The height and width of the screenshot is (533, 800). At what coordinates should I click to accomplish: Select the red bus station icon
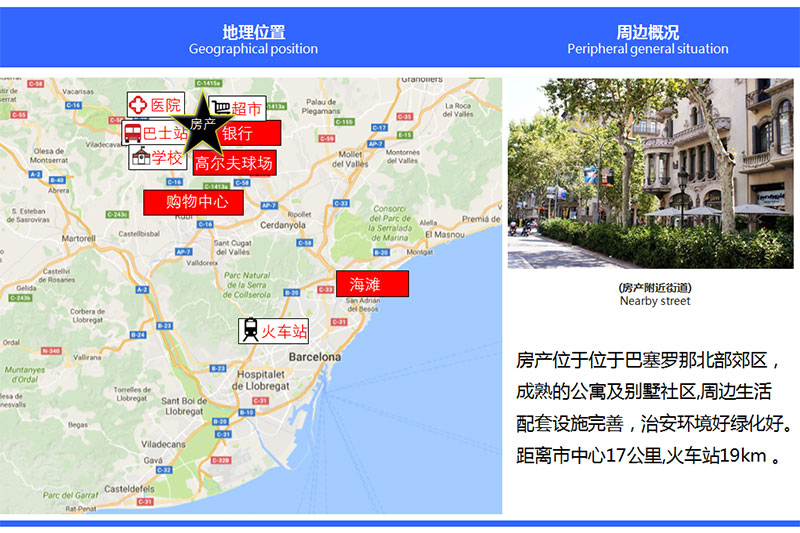(x=133, y=133)
